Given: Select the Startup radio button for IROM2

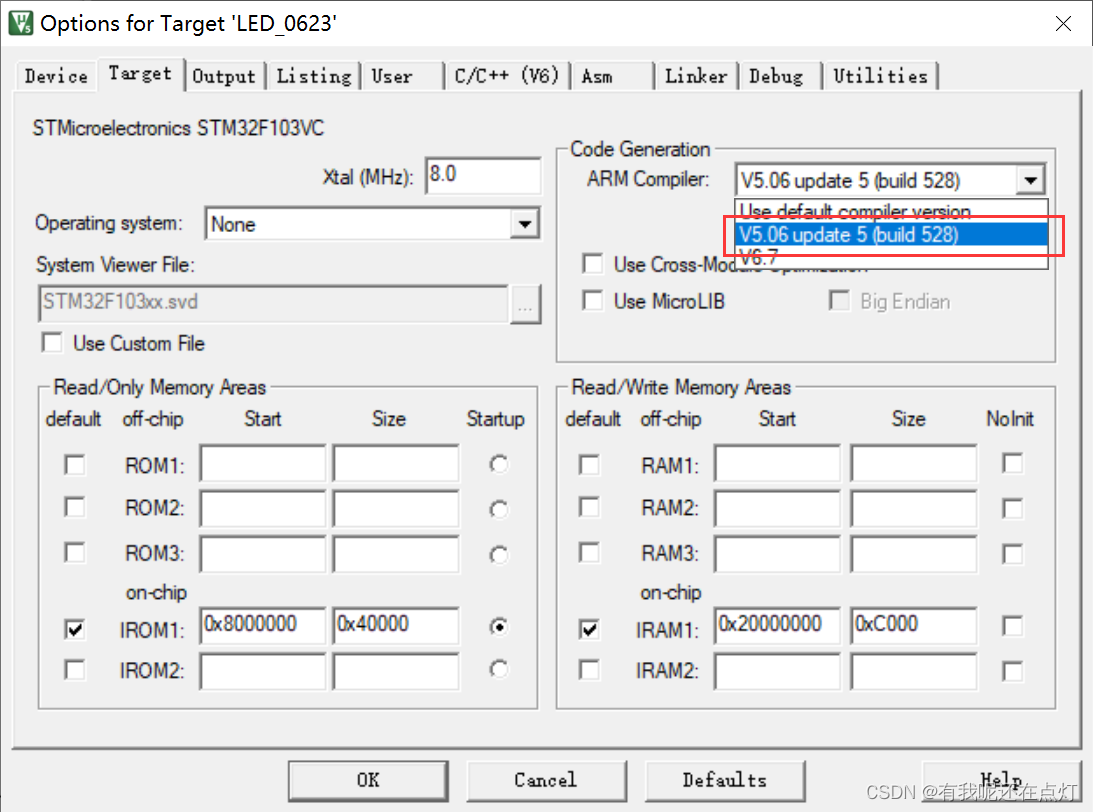Looking at the screenshot, I should pyautogui.click(x=498, y=670).
